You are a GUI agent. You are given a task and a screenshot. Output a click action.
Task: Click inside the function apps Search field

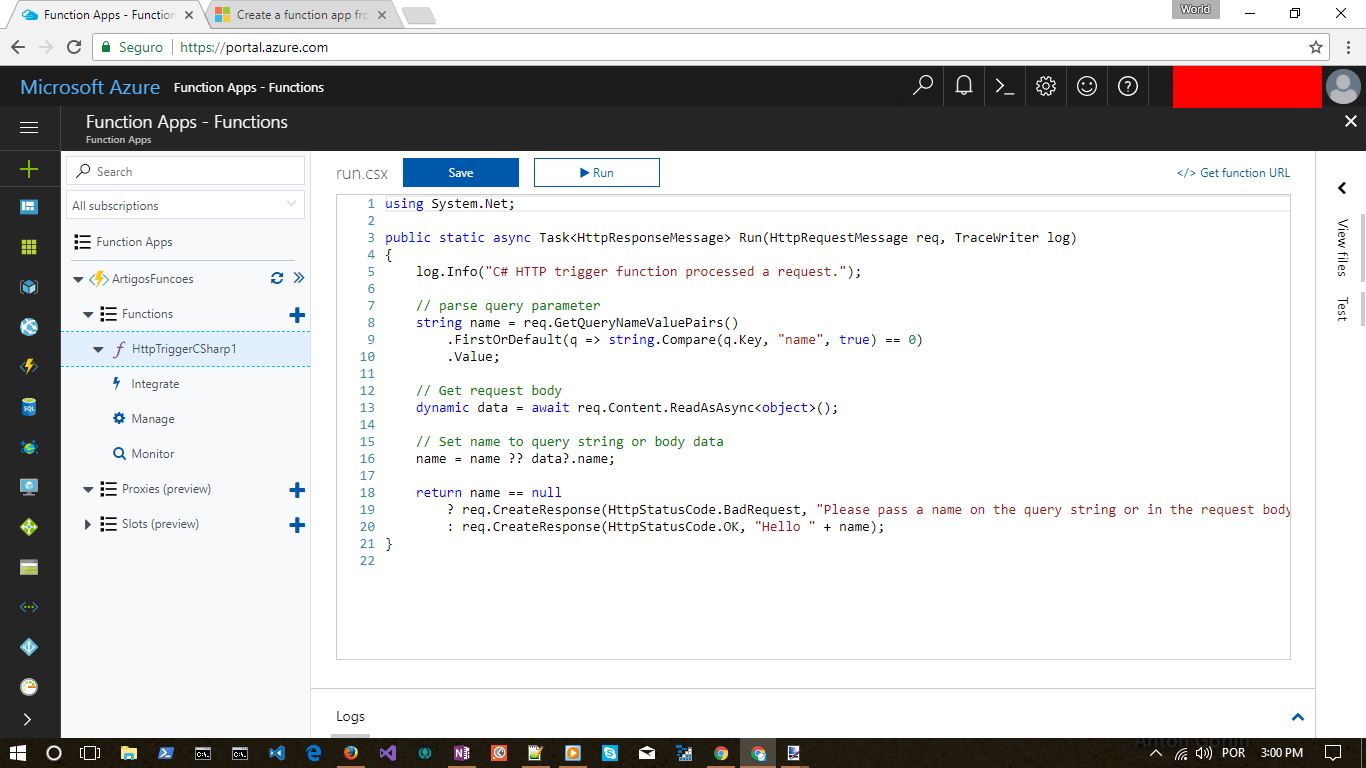click(185, 171)
